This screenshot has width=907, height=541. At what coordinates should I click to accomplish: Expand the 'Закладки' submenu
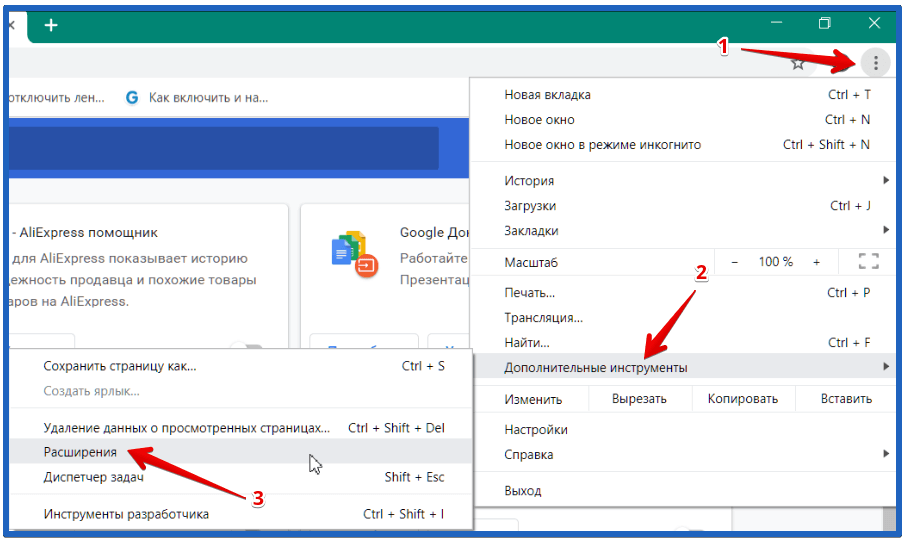685,231
